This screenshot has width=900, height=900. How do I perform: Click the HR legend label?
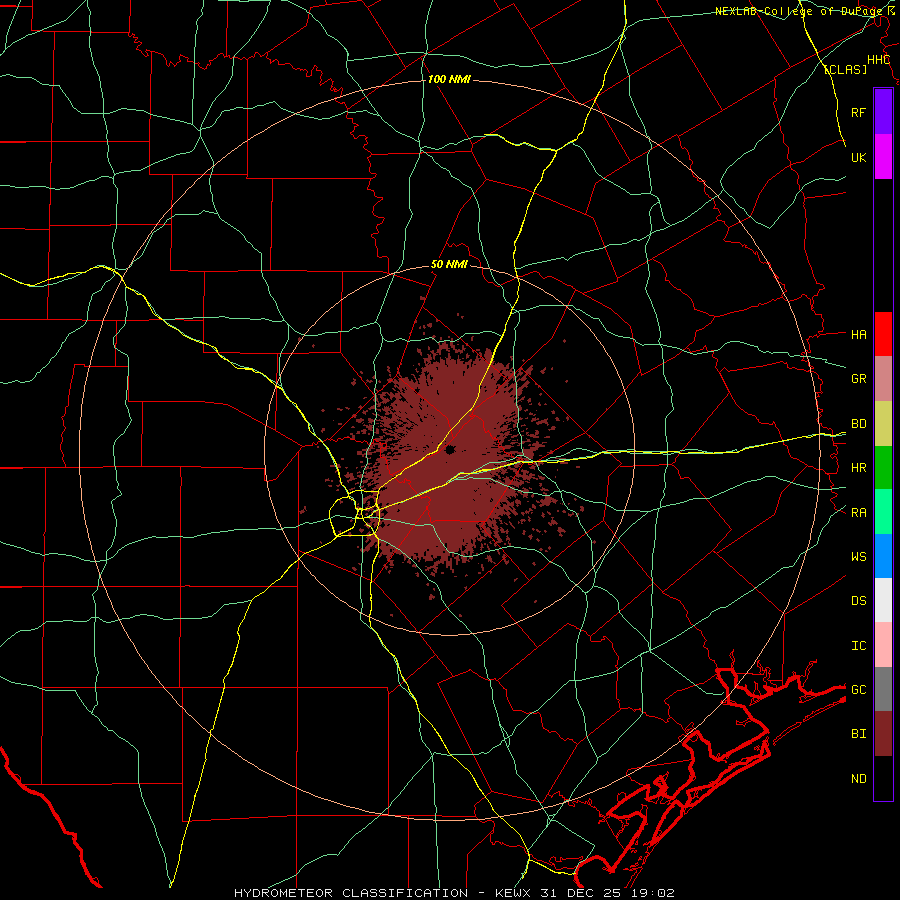coord(858,468)
